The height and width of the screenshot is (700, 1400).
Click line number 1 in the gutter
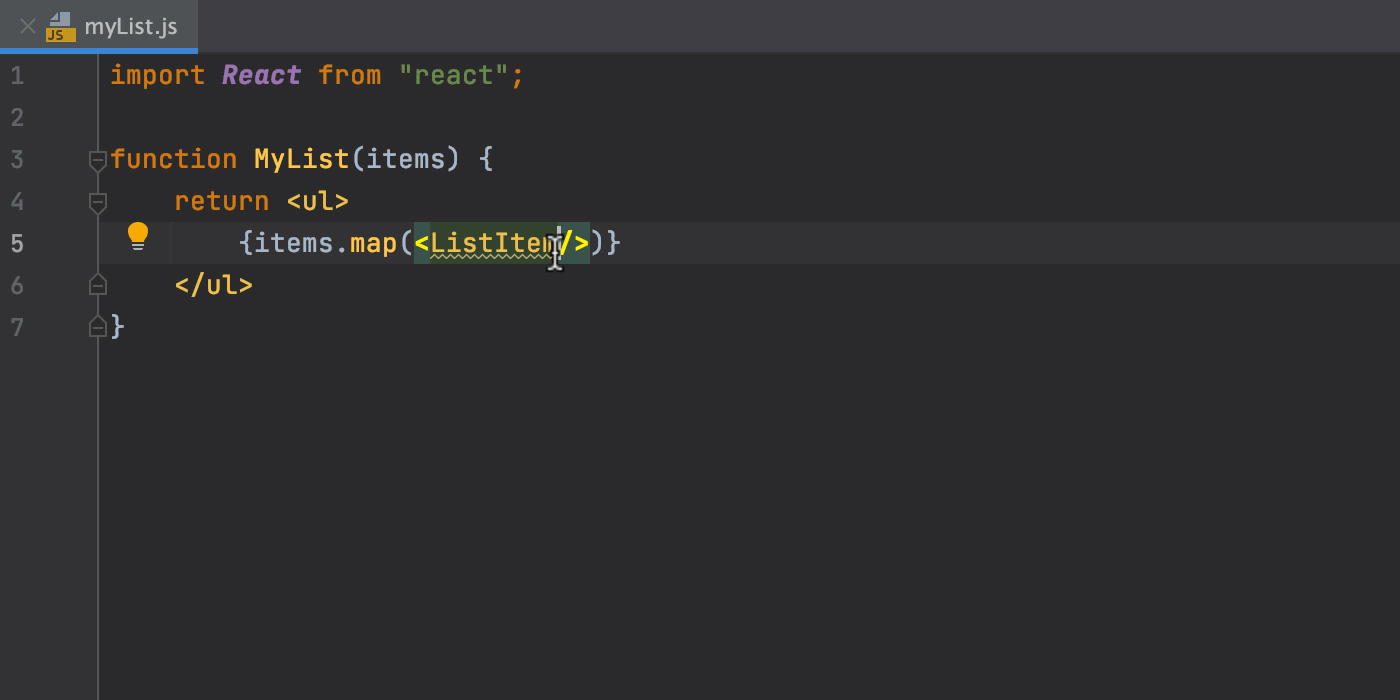coord(16,76)
